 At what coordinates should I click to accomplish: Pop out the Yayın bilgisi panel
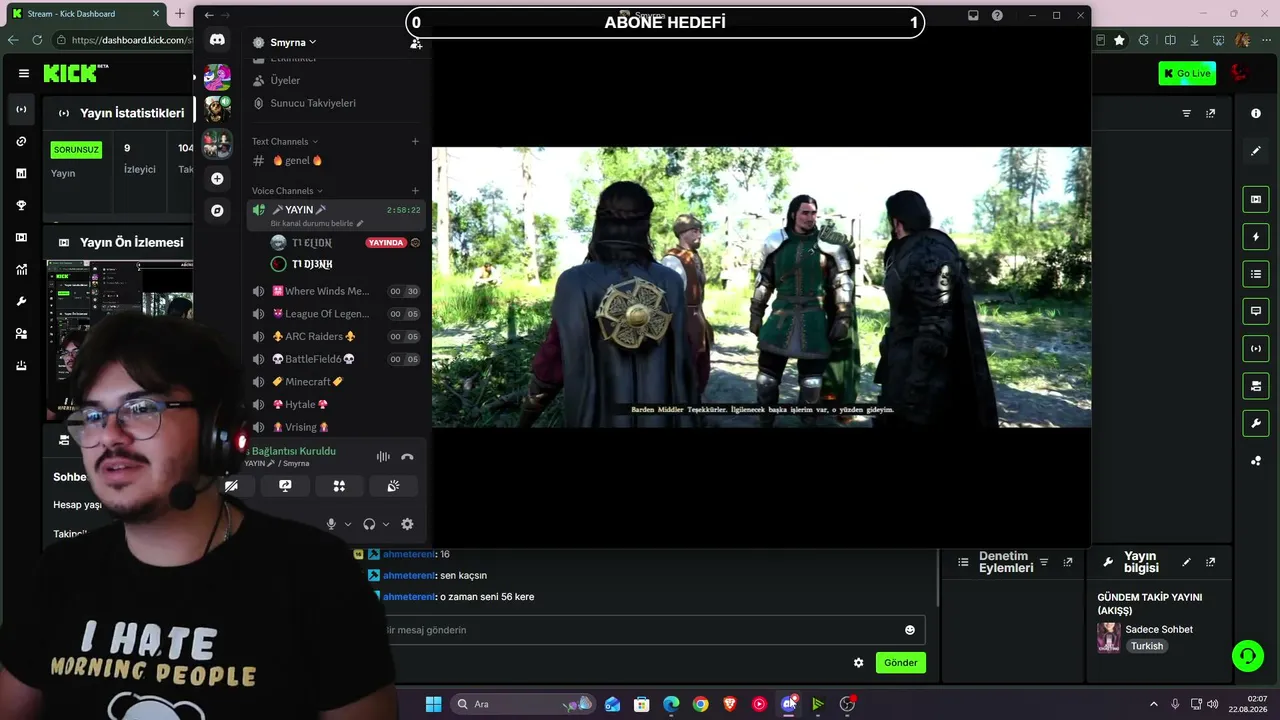coord(1210,562)
